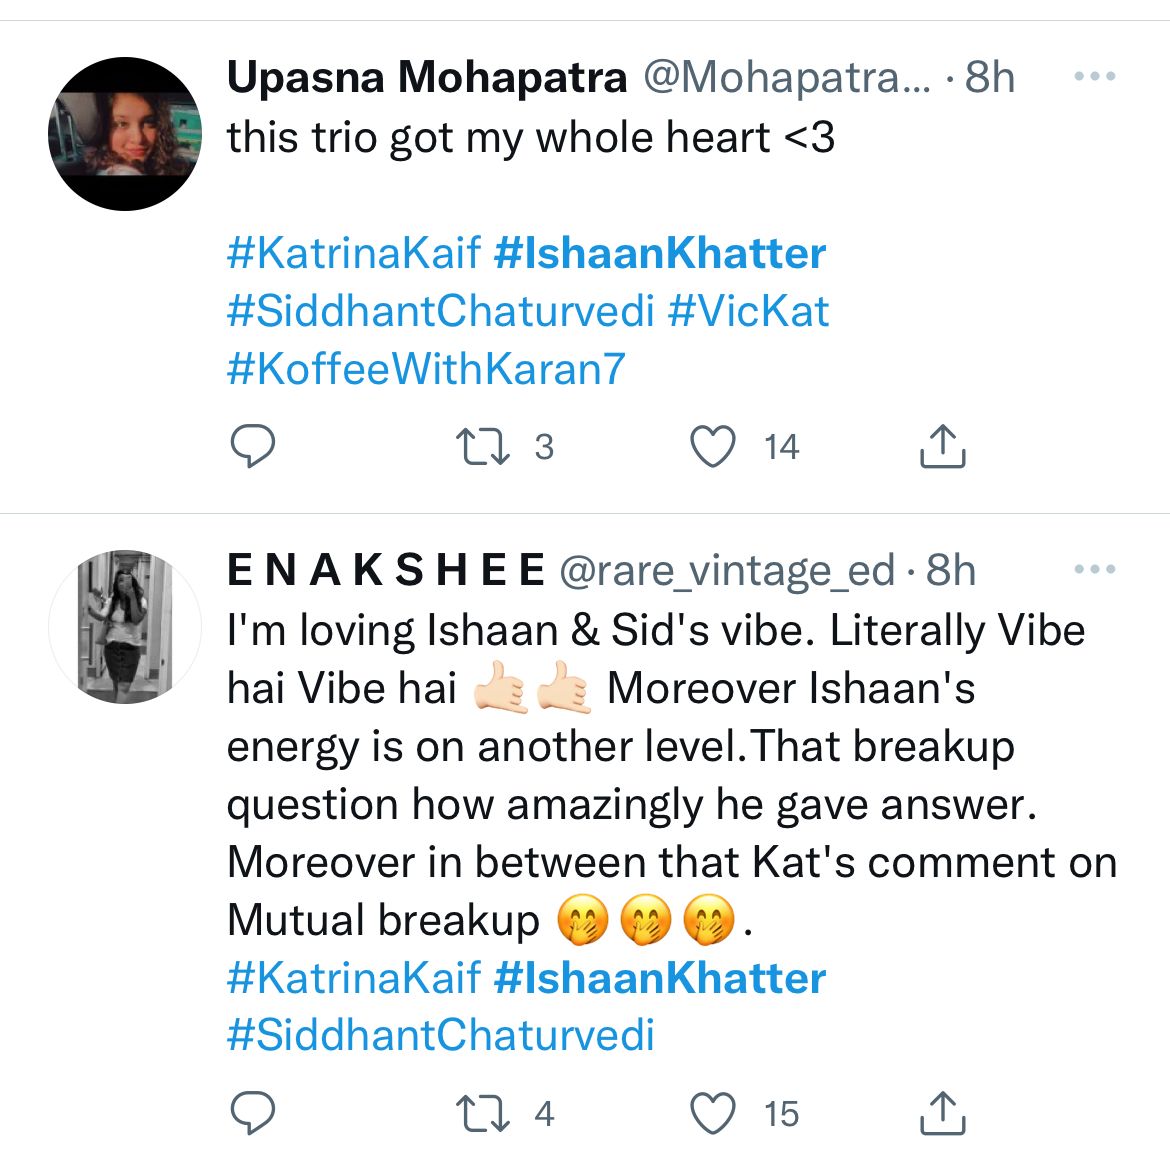The width and height of the screenshot is (1170, 1158).
Task: Retweet ENAKSHEE's tweet about Ishaan
Action: coord(483,1113)
